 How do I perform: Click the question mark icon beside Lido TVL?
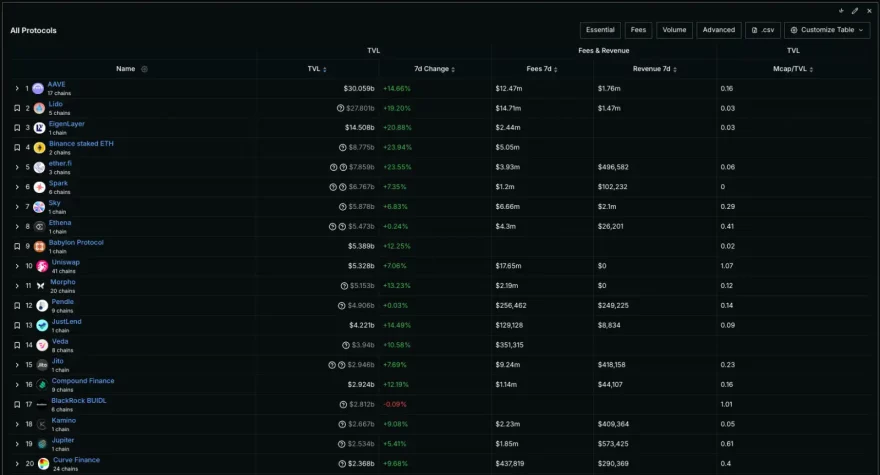[x=340, y=108]
